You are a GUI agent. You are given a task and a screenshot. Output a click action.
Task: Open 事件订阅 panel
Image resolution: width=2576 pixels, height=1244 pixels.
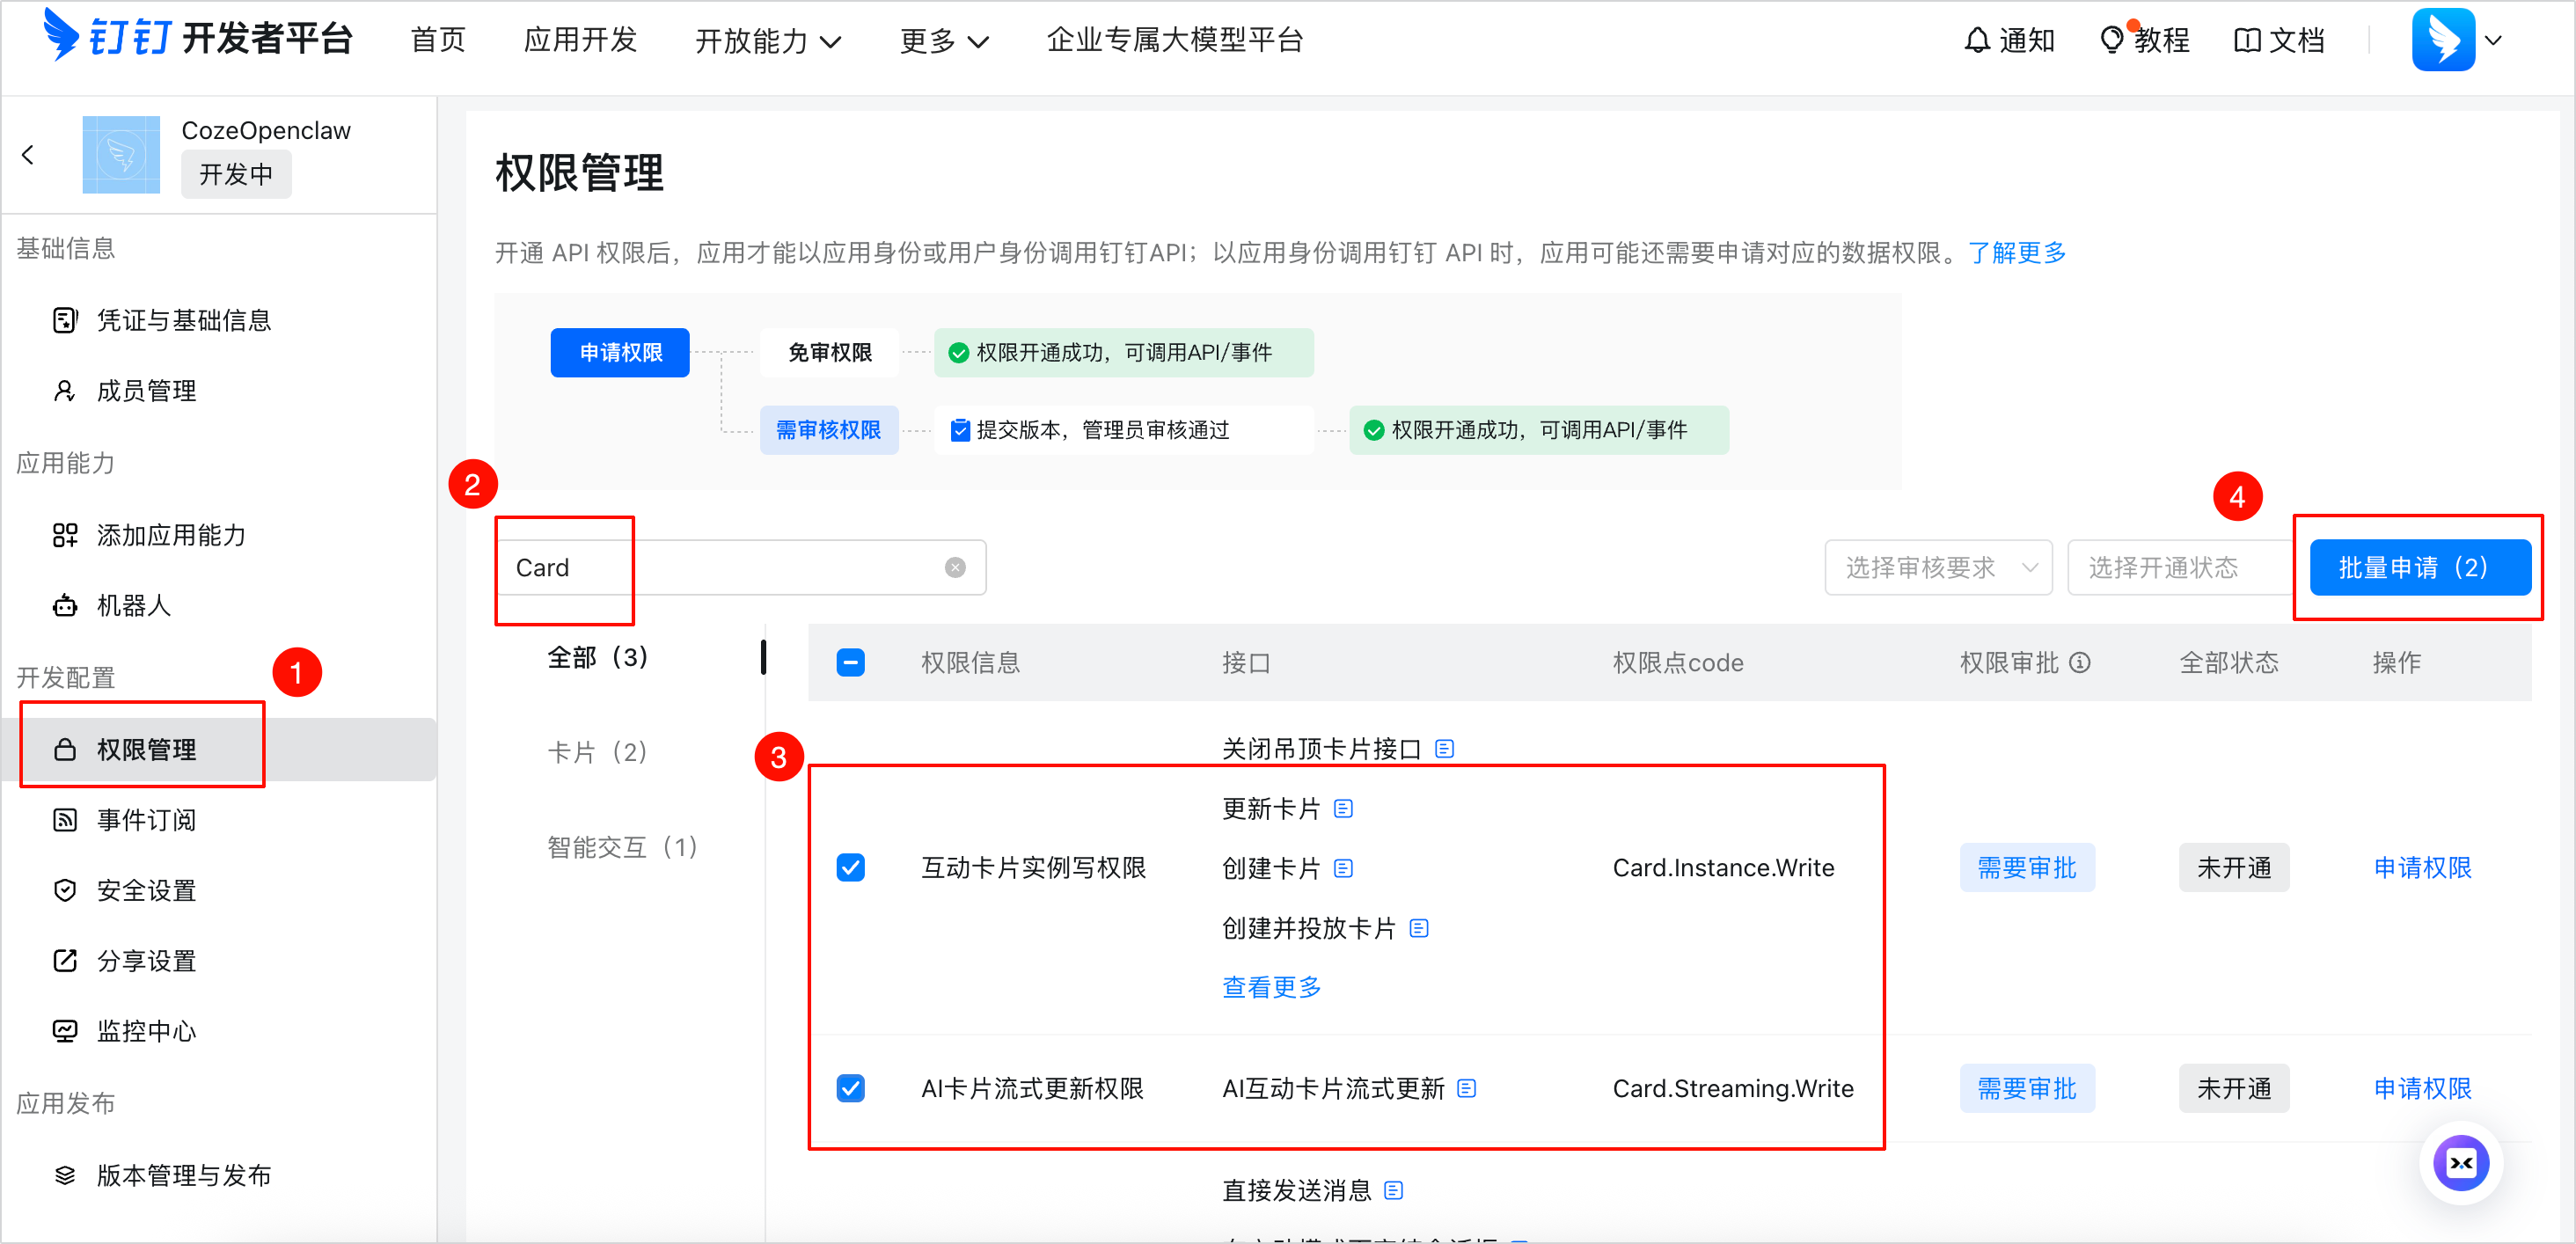coord(145,819)
